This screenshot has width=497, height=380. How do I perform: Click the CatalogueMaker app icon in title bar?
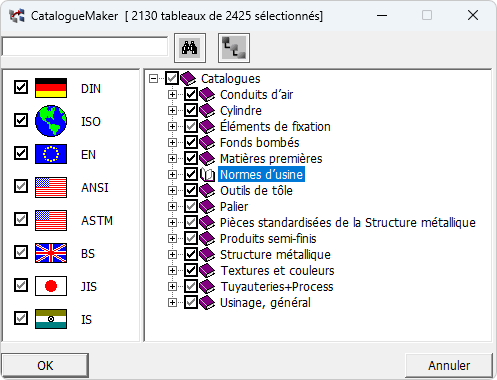coord(17,16)
